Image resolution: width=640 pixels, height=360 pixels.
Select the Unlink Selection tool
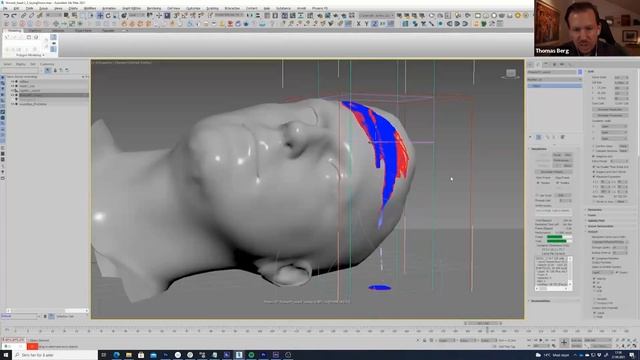click(x=31, y=16)
